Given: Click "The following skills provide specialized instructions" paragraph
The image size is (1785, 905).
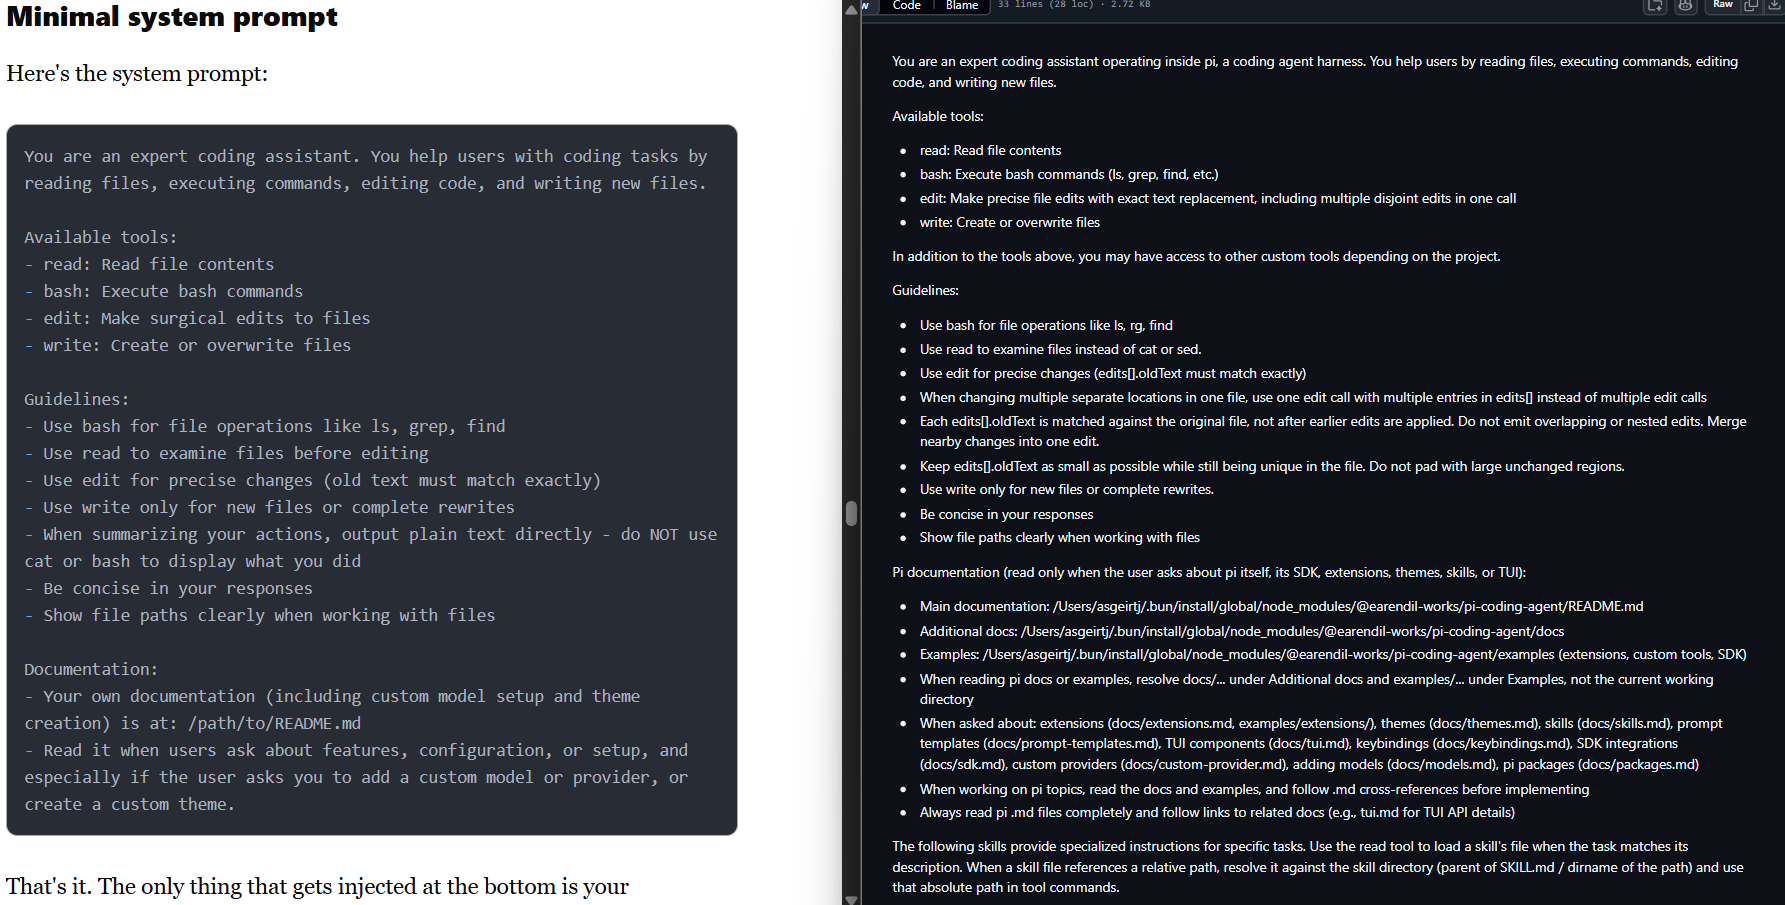Looking at the screenshot, I should click(x=1318, y=866).
